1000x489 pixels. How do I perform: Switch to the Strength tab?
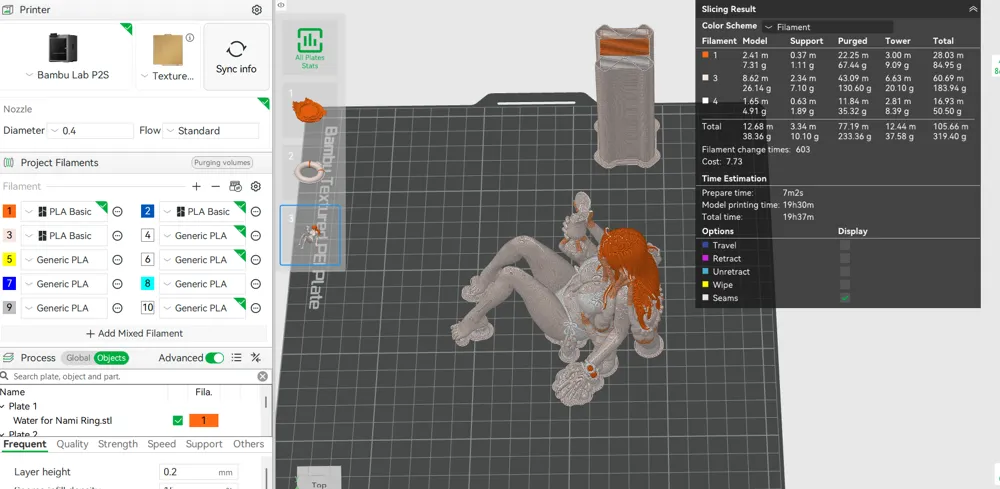point(118,444)
